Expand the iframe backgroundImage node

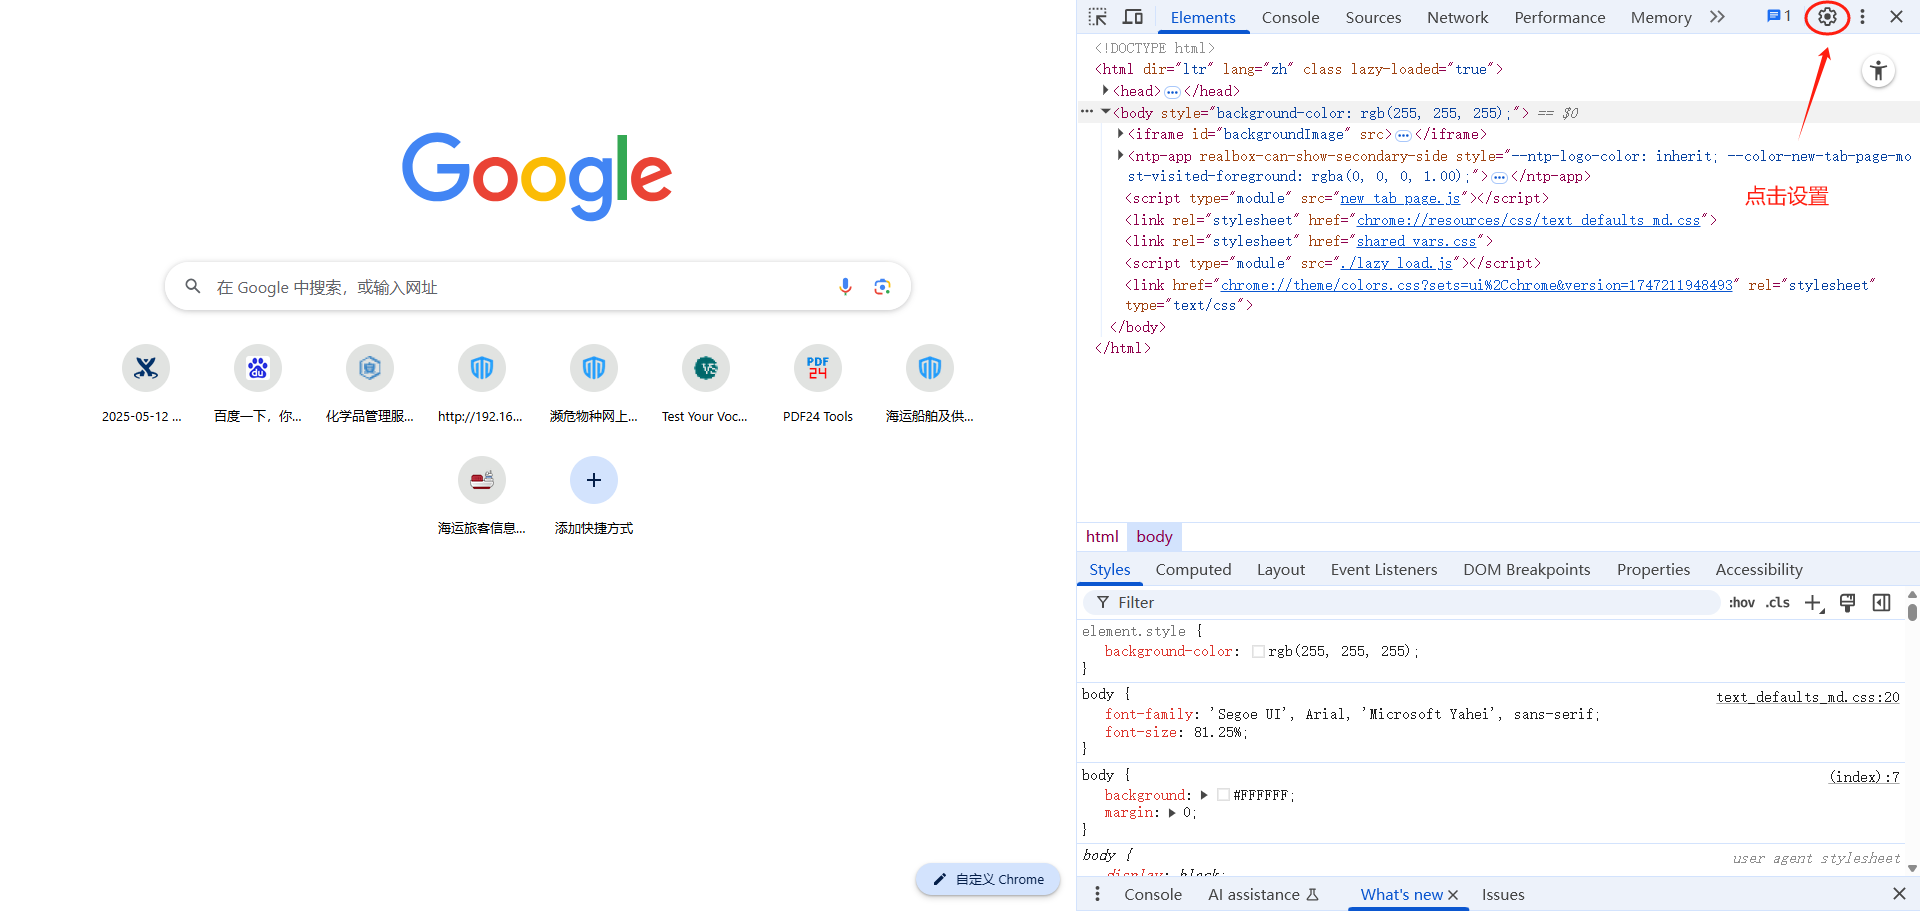(1120, 134)
